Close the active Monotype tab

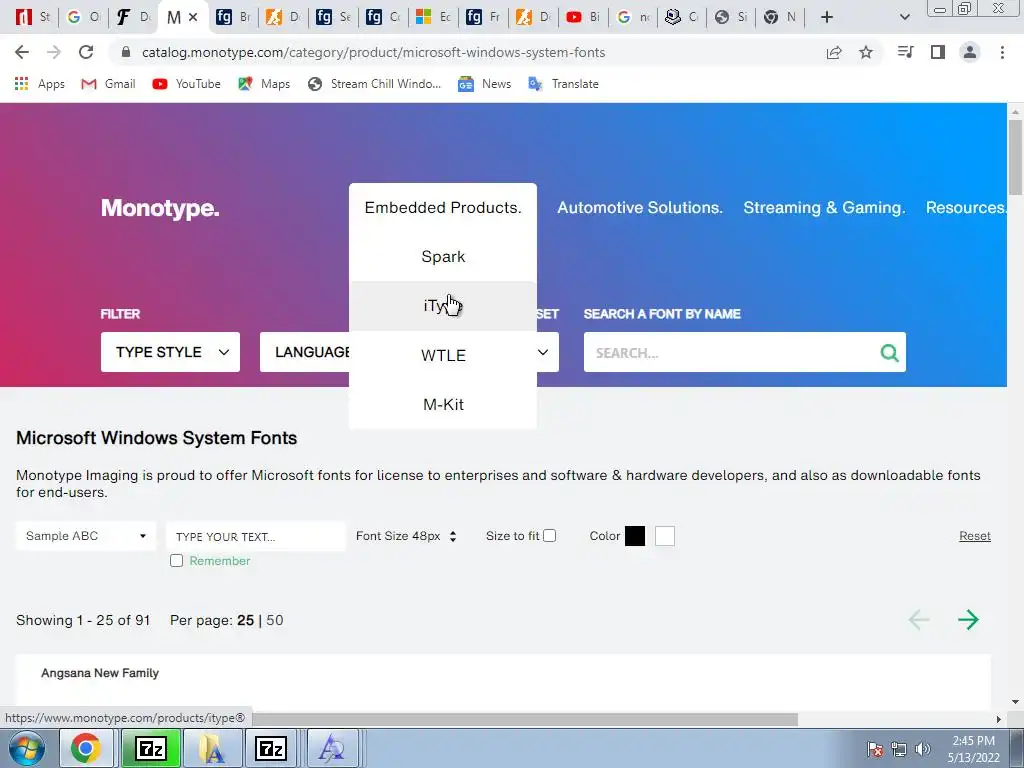[193, 18]
